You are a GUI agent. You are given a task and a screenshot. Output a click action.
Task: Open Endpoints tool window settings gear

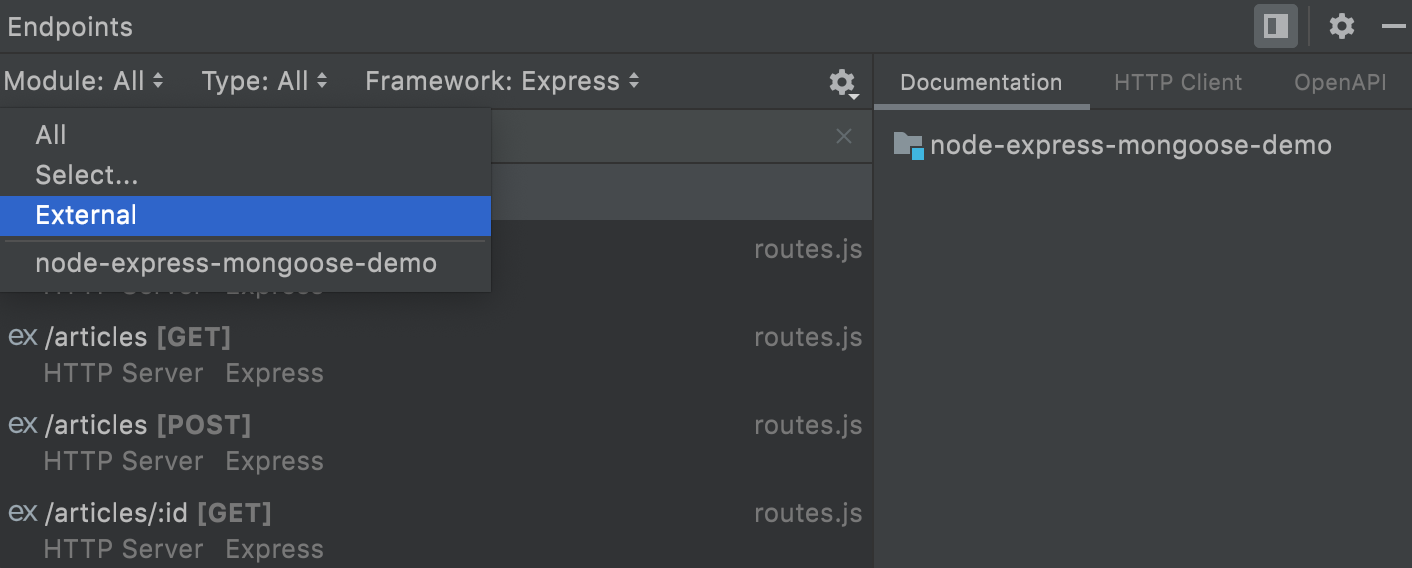(1341, 27)
